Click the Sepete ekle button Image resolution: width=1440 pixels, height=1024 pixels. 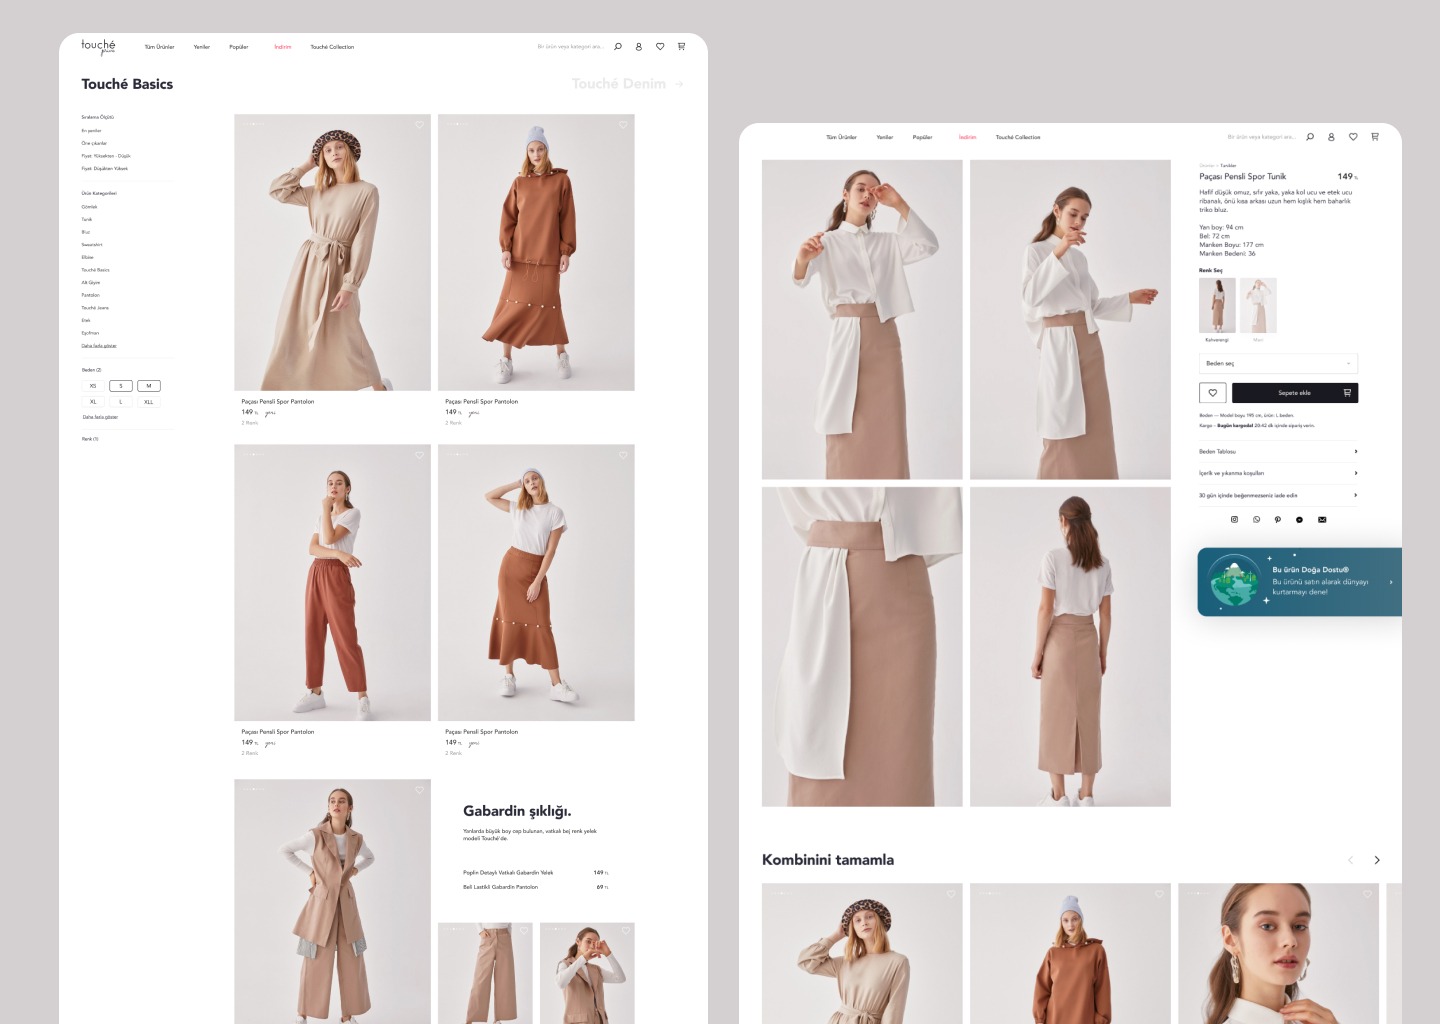coord(1295,393)
